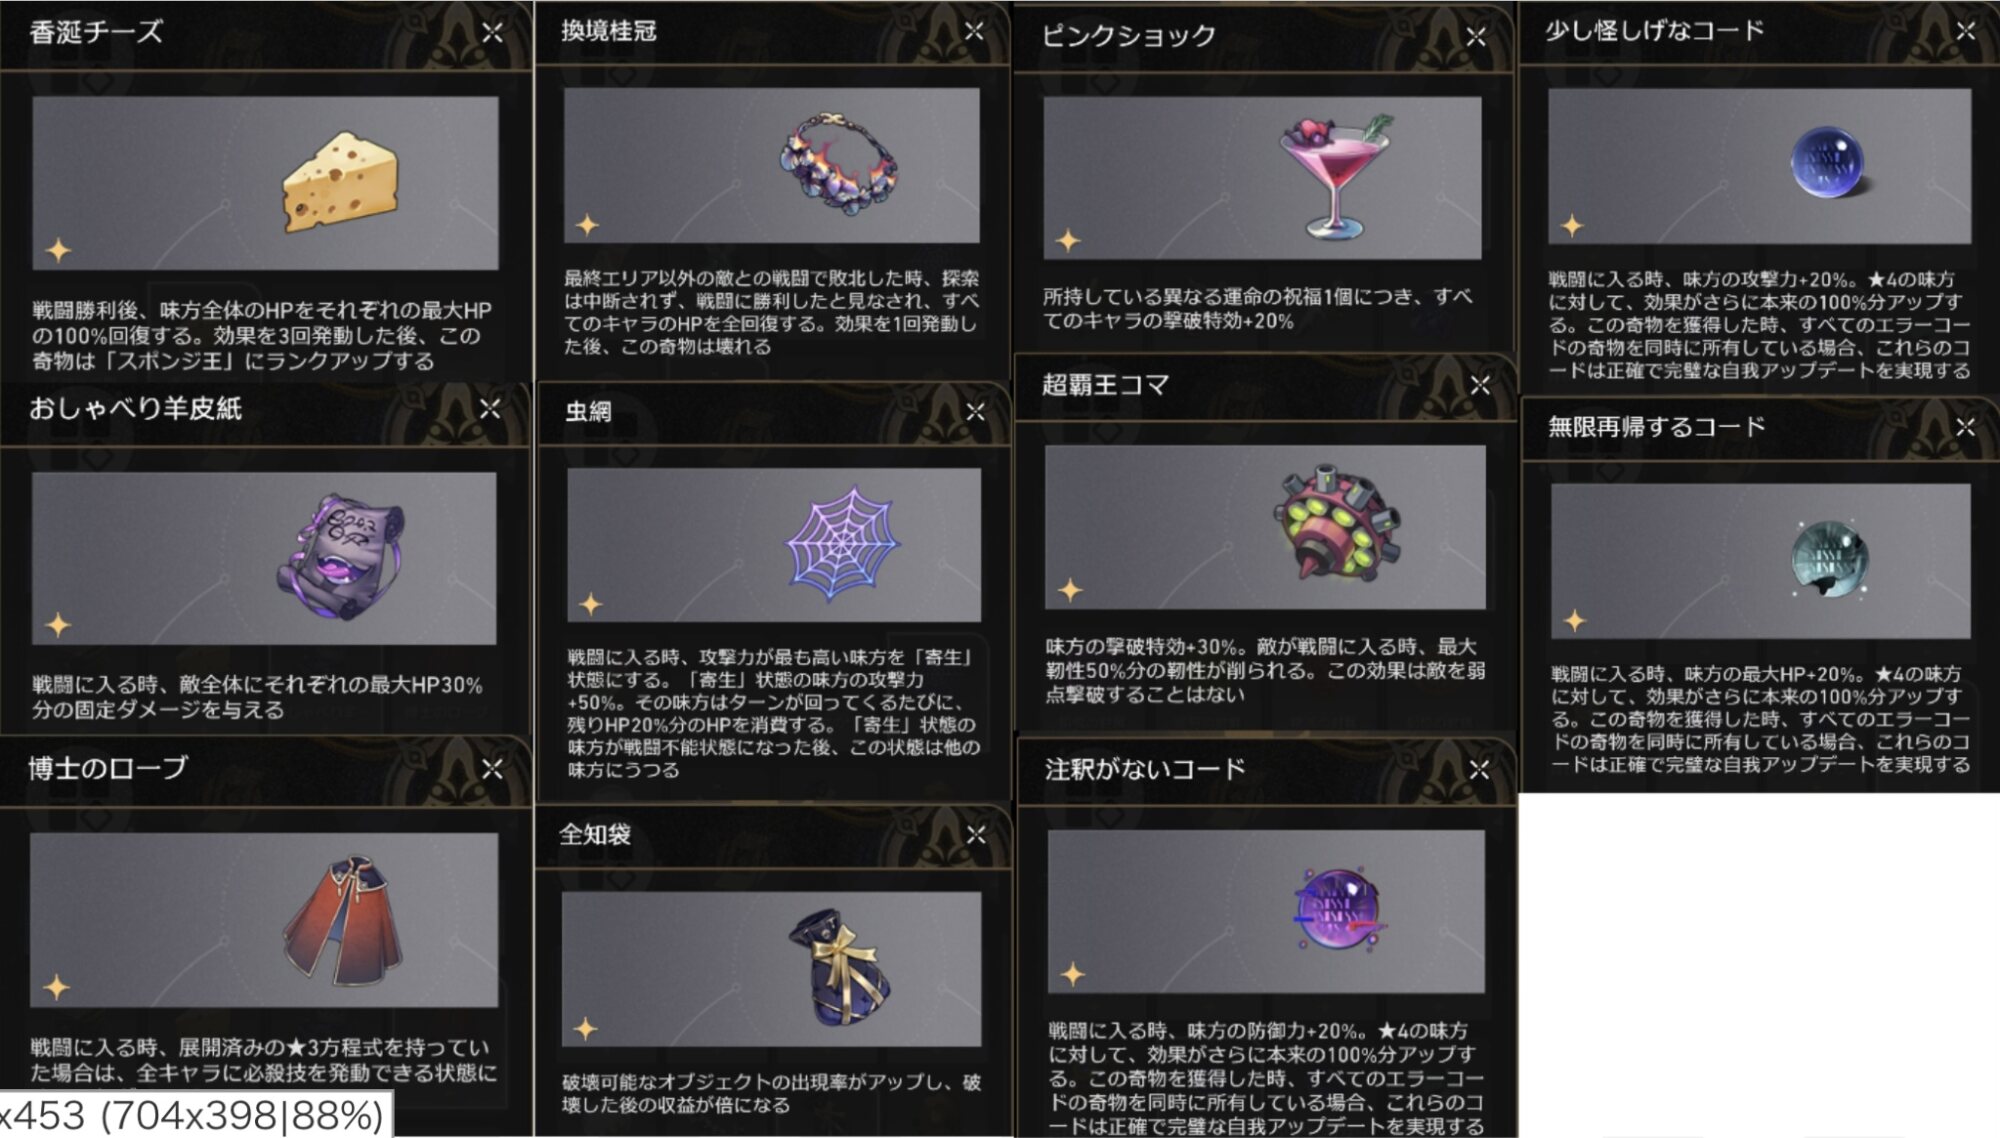Close the 無限再帰するコード panel
Screen dimensions: 2000x1138
point(1965,427)
